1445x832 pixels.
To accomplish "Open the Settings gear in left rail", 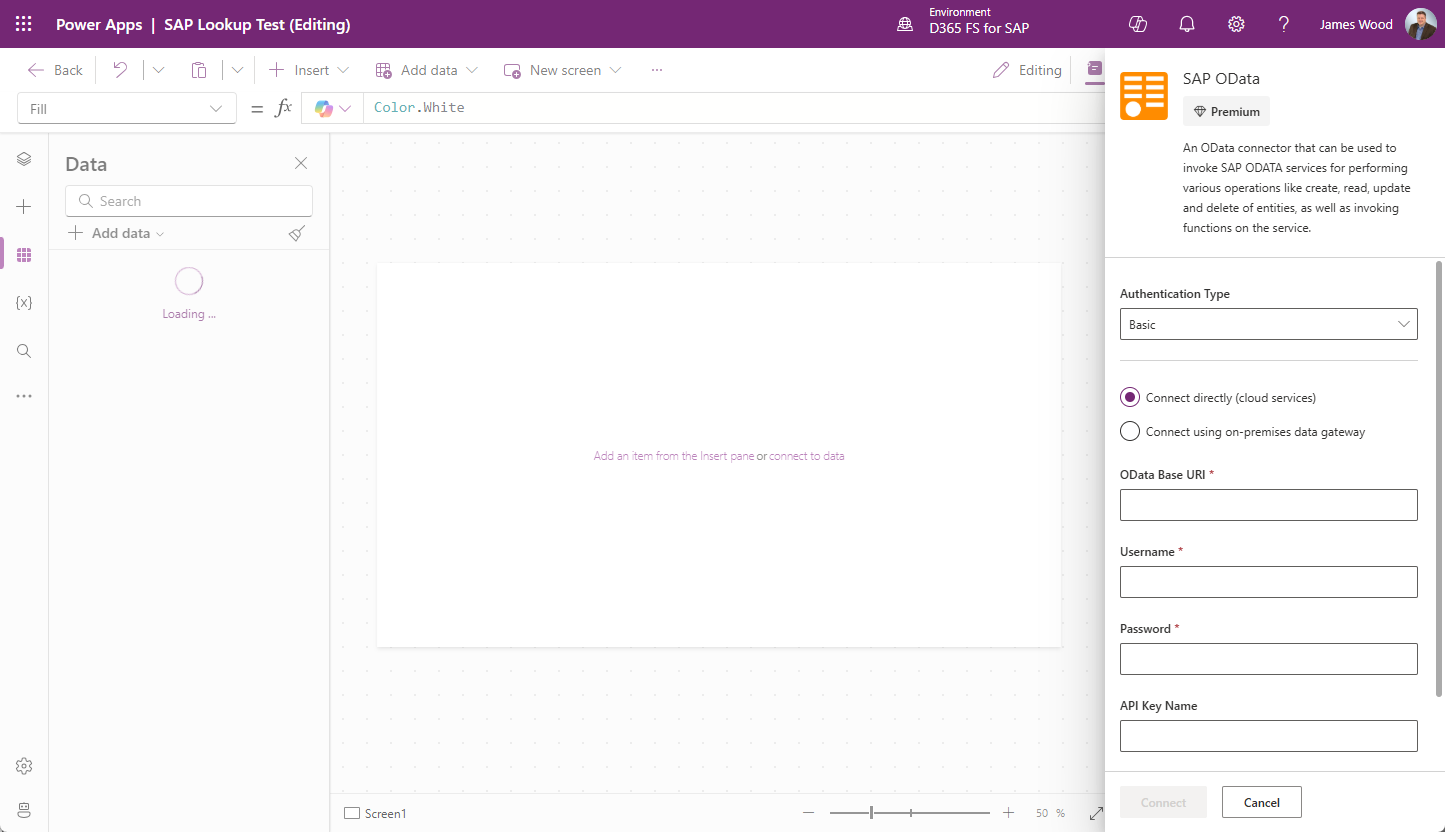I will (x=24, y=766).
